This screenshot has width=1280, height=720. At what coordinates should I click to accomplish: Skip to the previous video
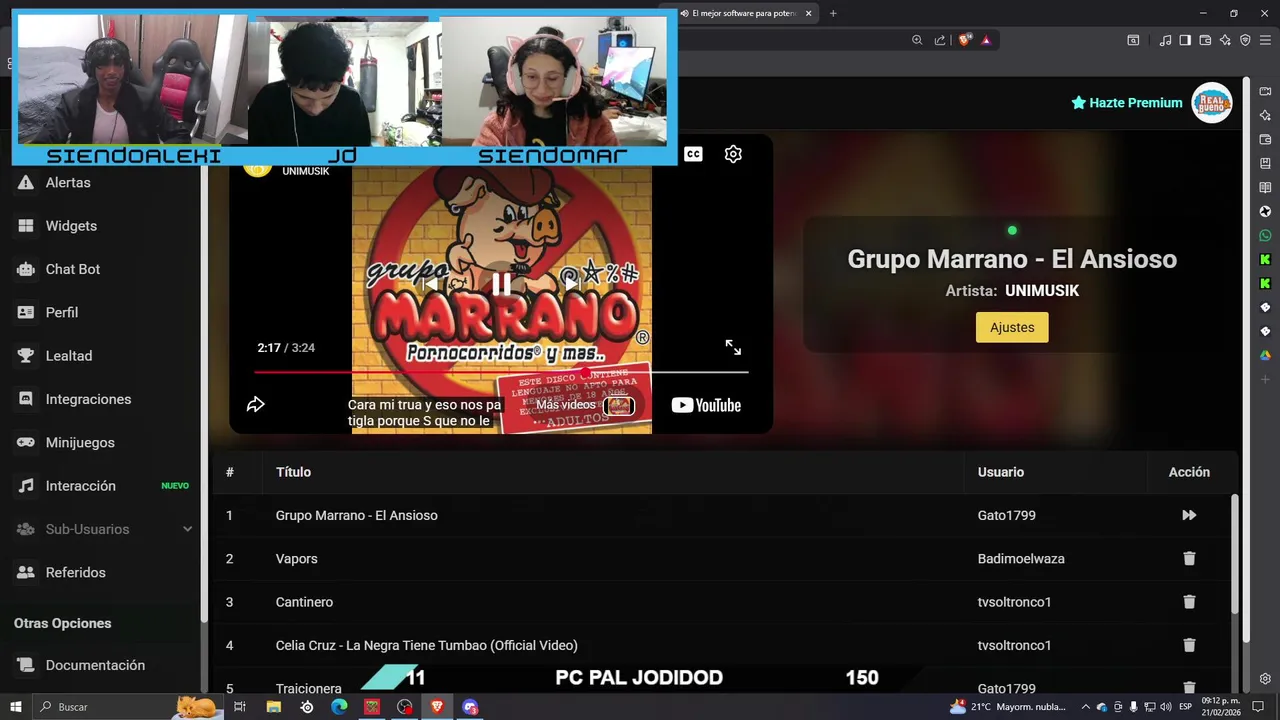pyautogui.click(x=430, y=284)
